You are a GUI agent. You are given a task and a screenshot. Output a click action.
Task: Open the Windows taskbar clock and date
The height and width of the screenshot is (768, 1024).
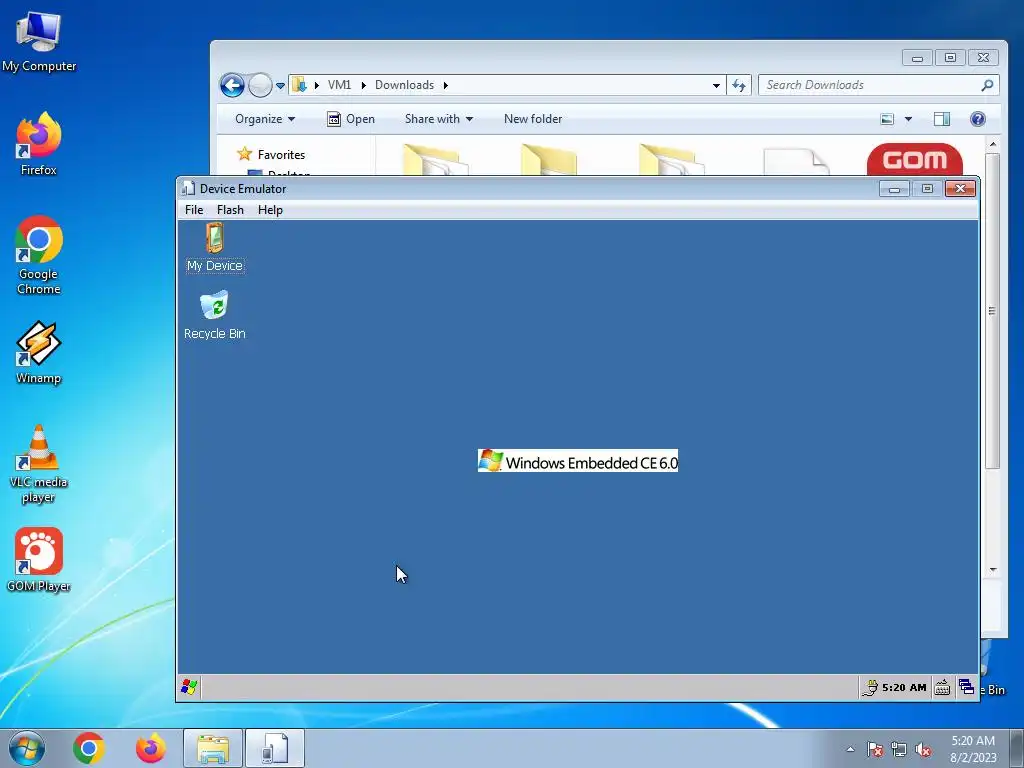coord(973,749)
